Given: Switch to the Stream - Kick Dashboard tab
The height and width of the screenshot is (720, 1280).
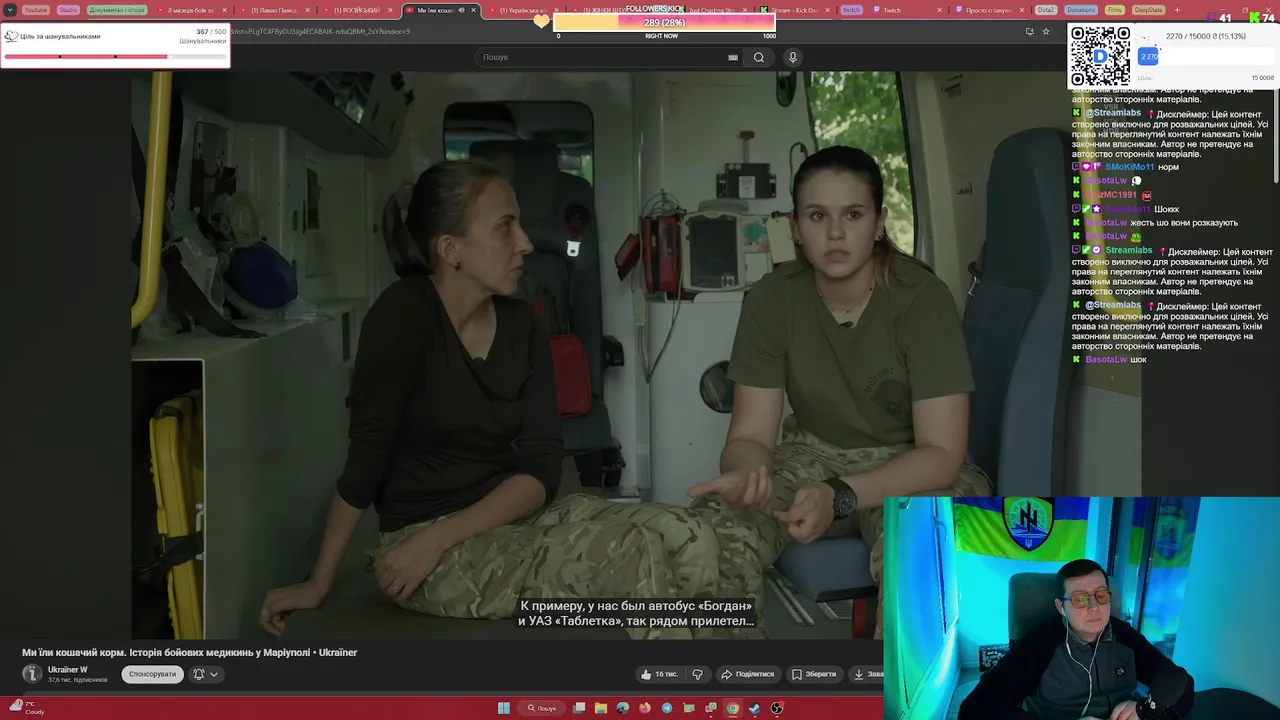Looking at the screenshot, I should point(795,10).
